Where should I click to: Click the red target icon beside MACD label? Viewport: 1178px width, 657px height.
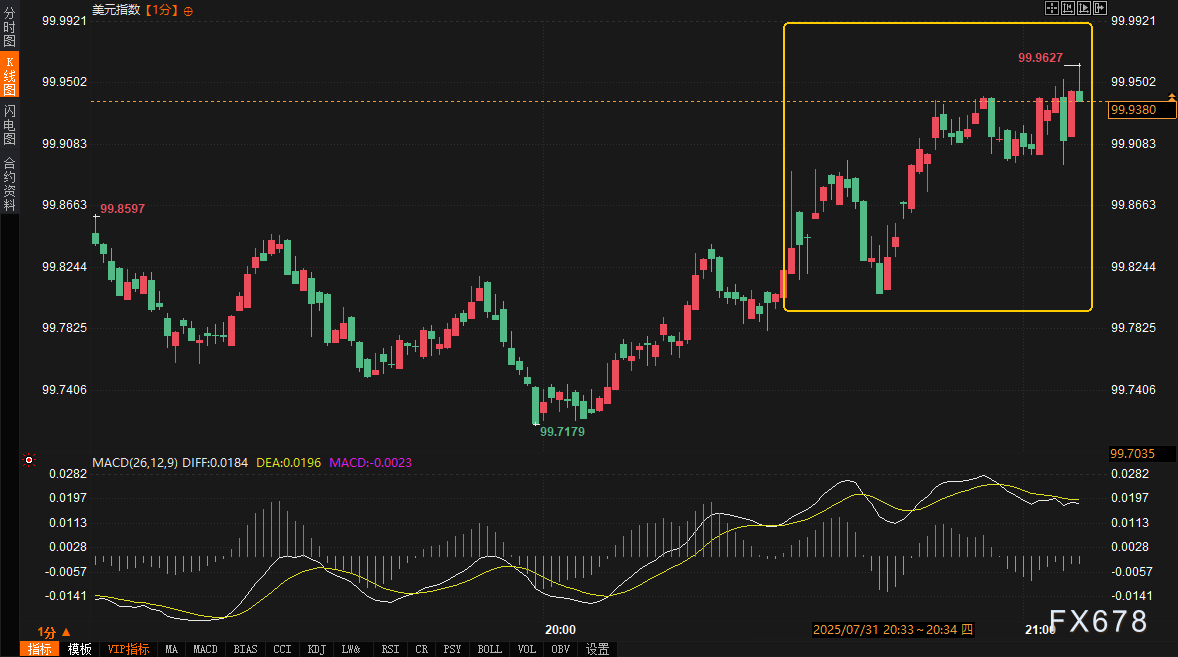point(29,461)
